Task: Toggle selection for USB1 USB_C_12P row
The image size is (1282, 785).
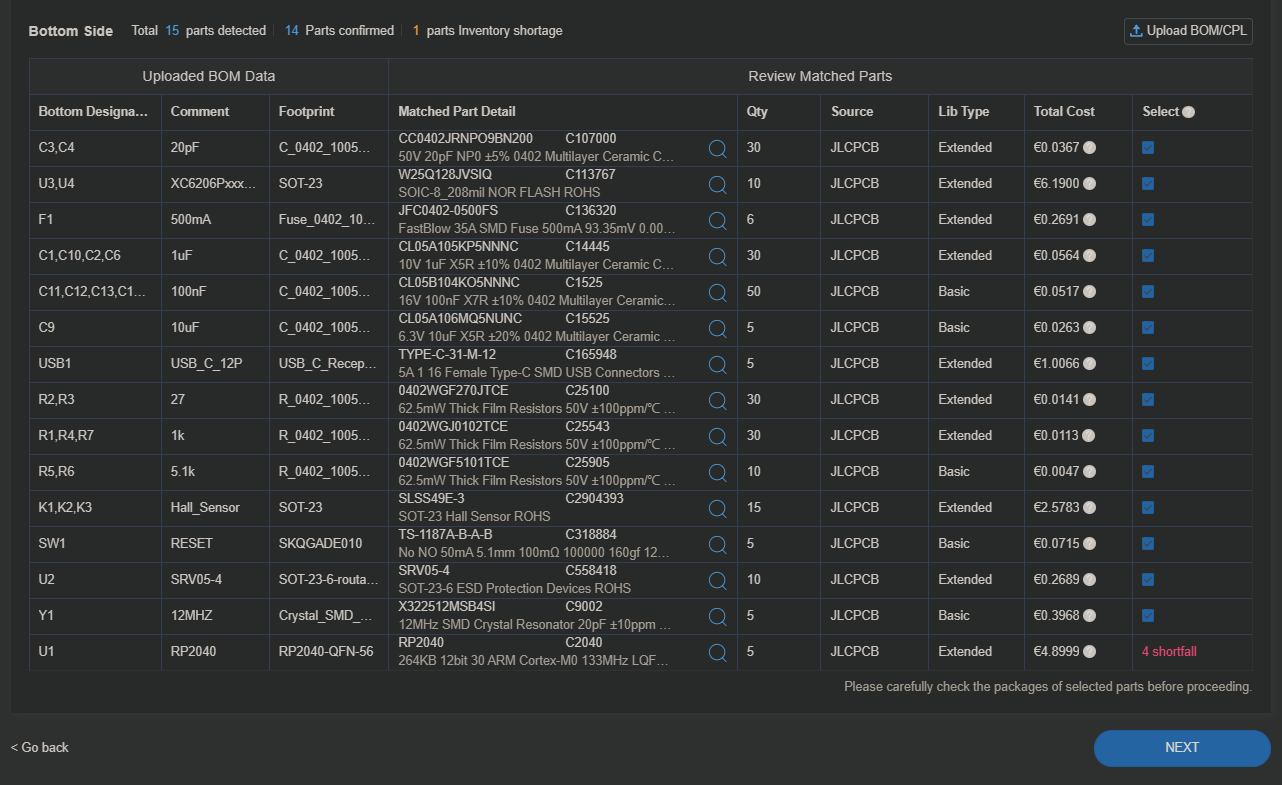Action: tap(1148, 364)
